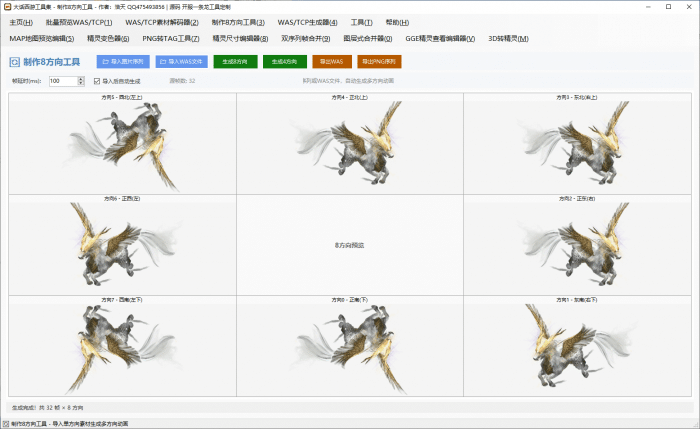Open 图层式合并器(0) tool
Screen dimensions: 700x429
(x=367, y=39)
